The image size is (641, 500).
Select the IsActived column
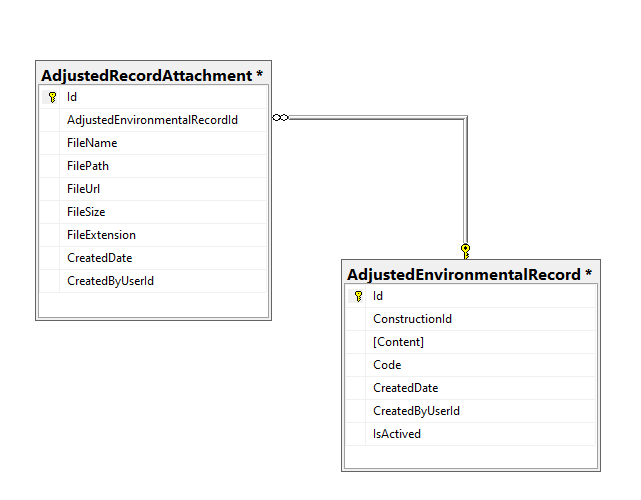click(x=397, y=434)
